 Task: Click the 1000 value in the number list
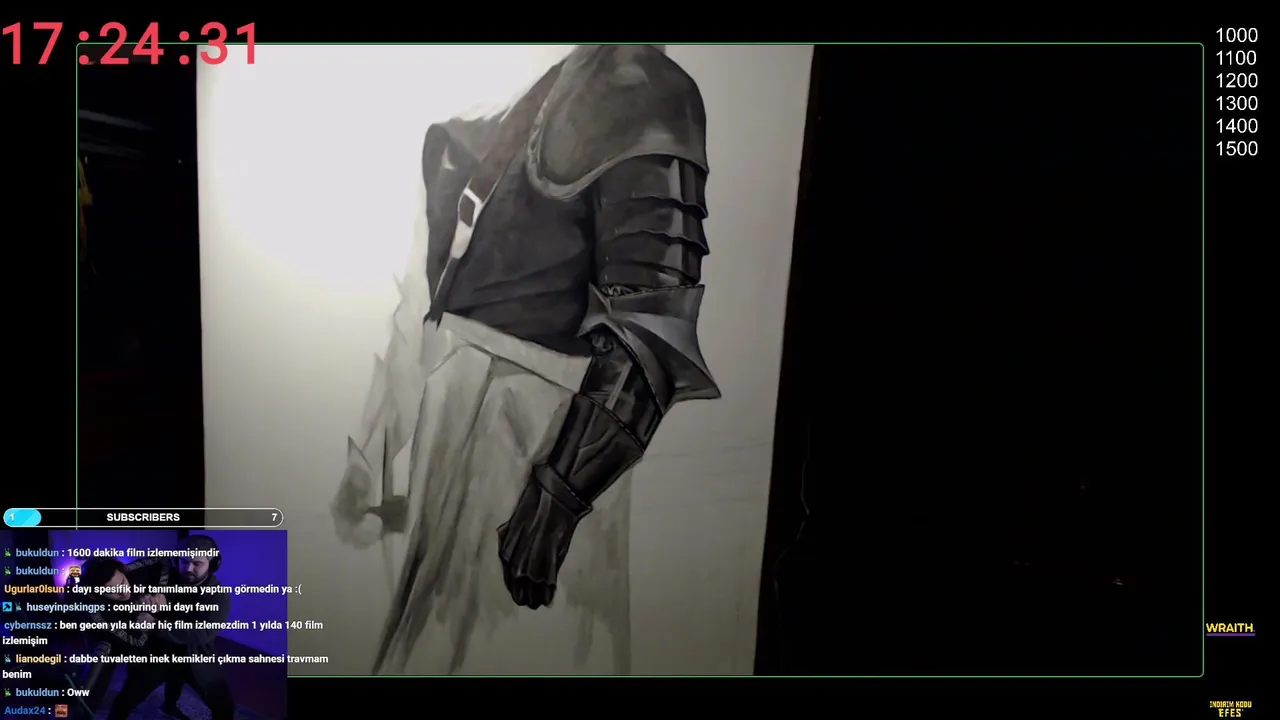[x=1236, y=36]
